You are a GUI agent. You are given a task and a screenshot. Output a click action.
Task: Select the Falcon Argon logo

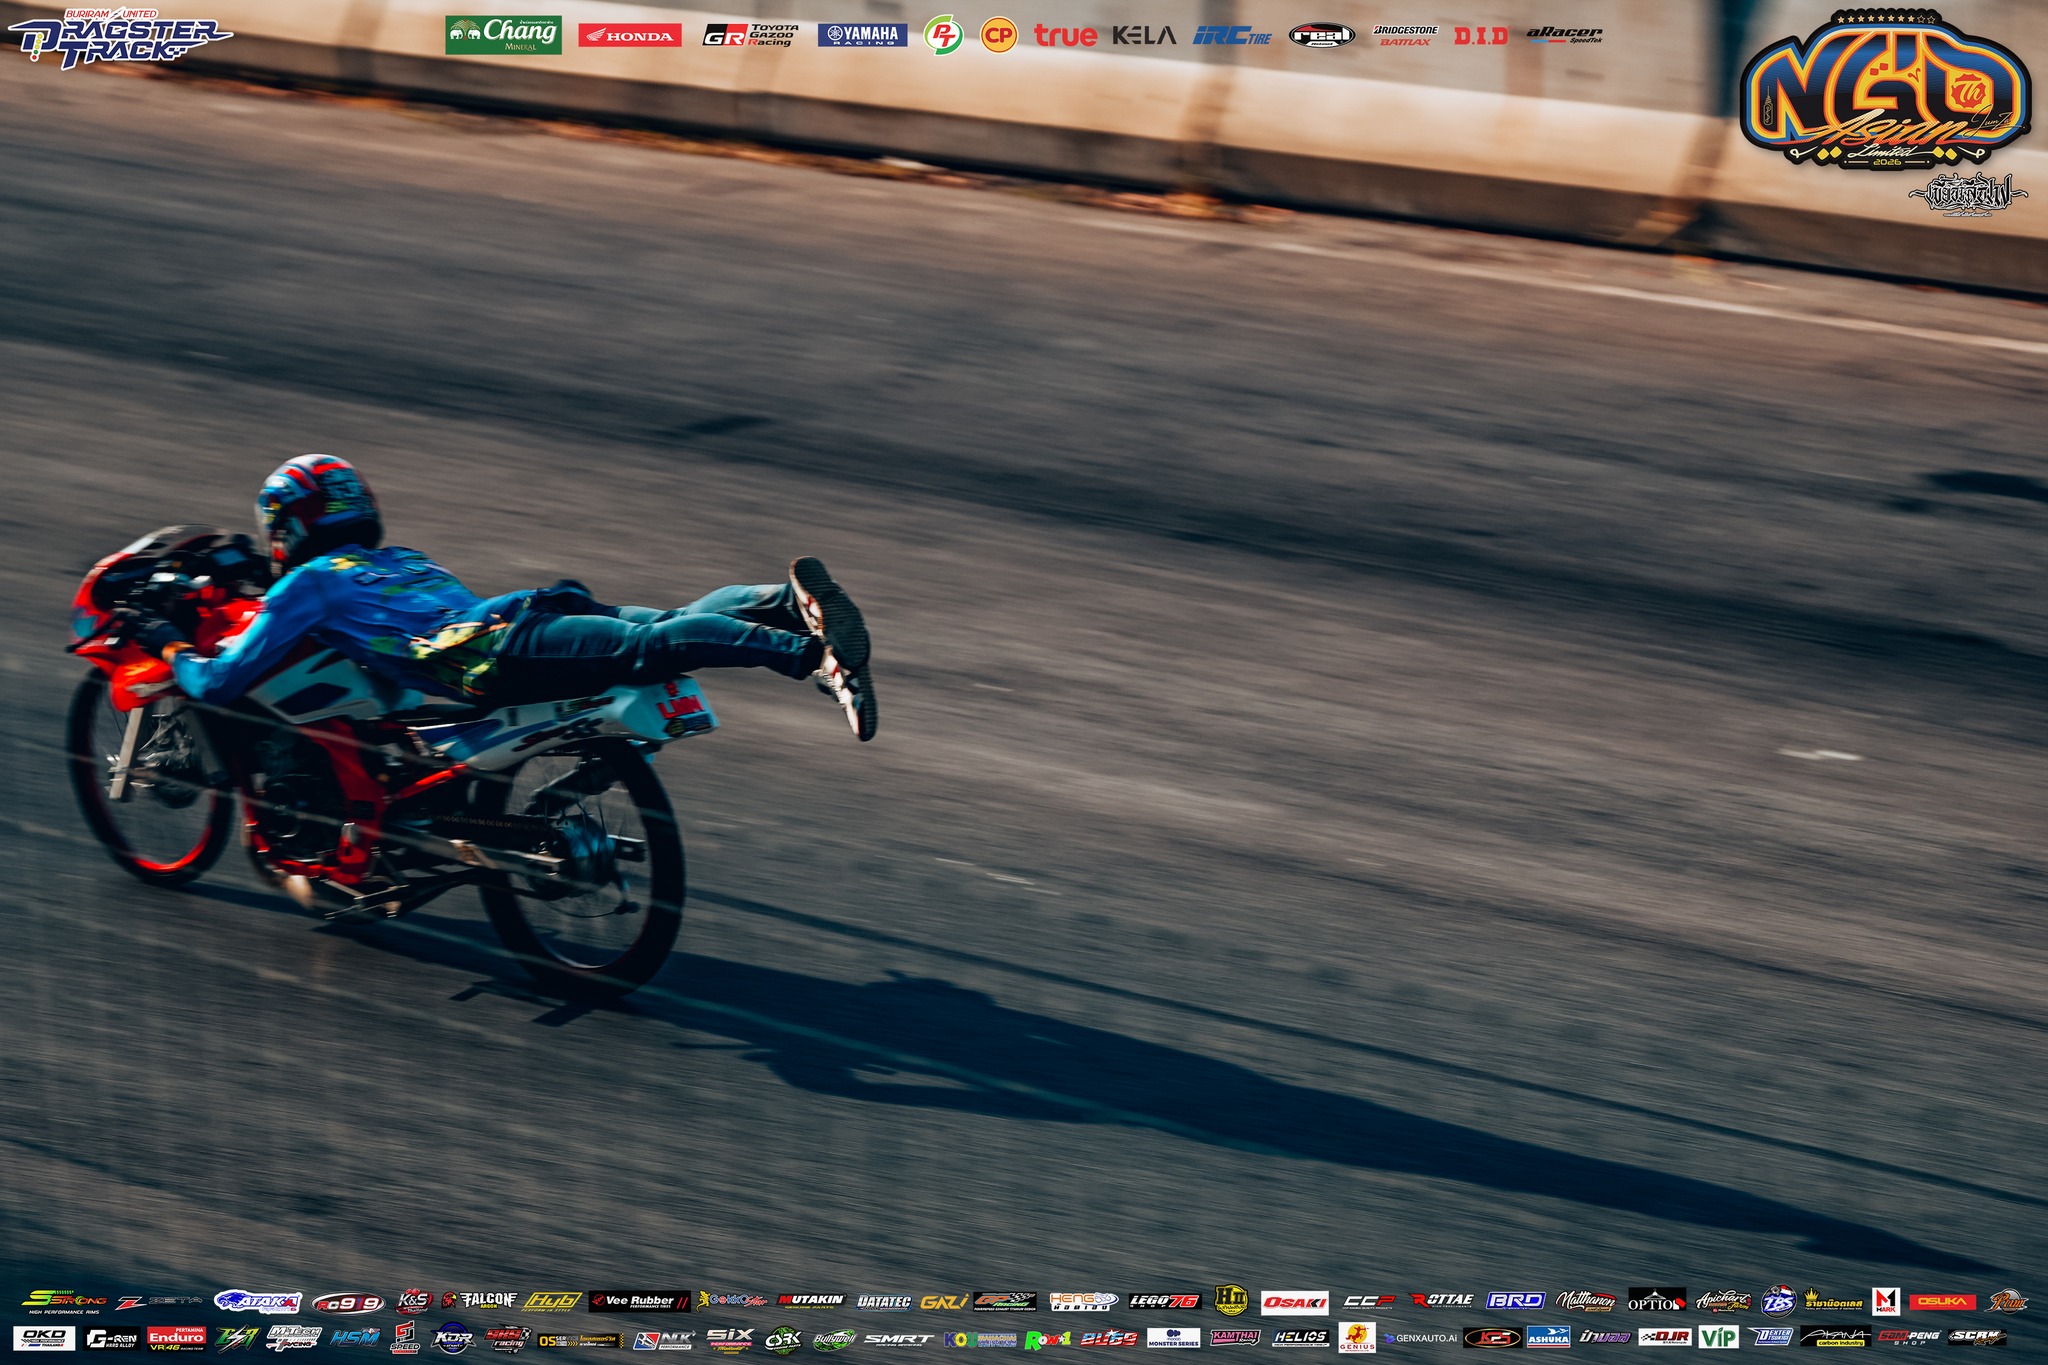(479, 1301)
